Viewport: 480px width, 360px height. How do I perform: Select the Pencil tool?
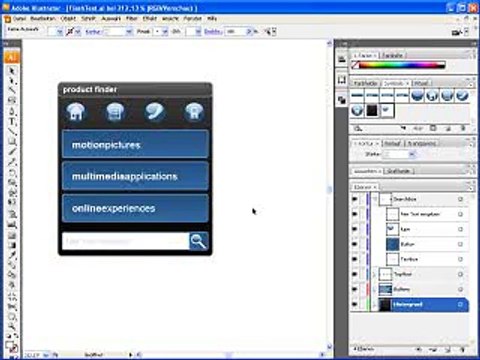pos(12,162)
